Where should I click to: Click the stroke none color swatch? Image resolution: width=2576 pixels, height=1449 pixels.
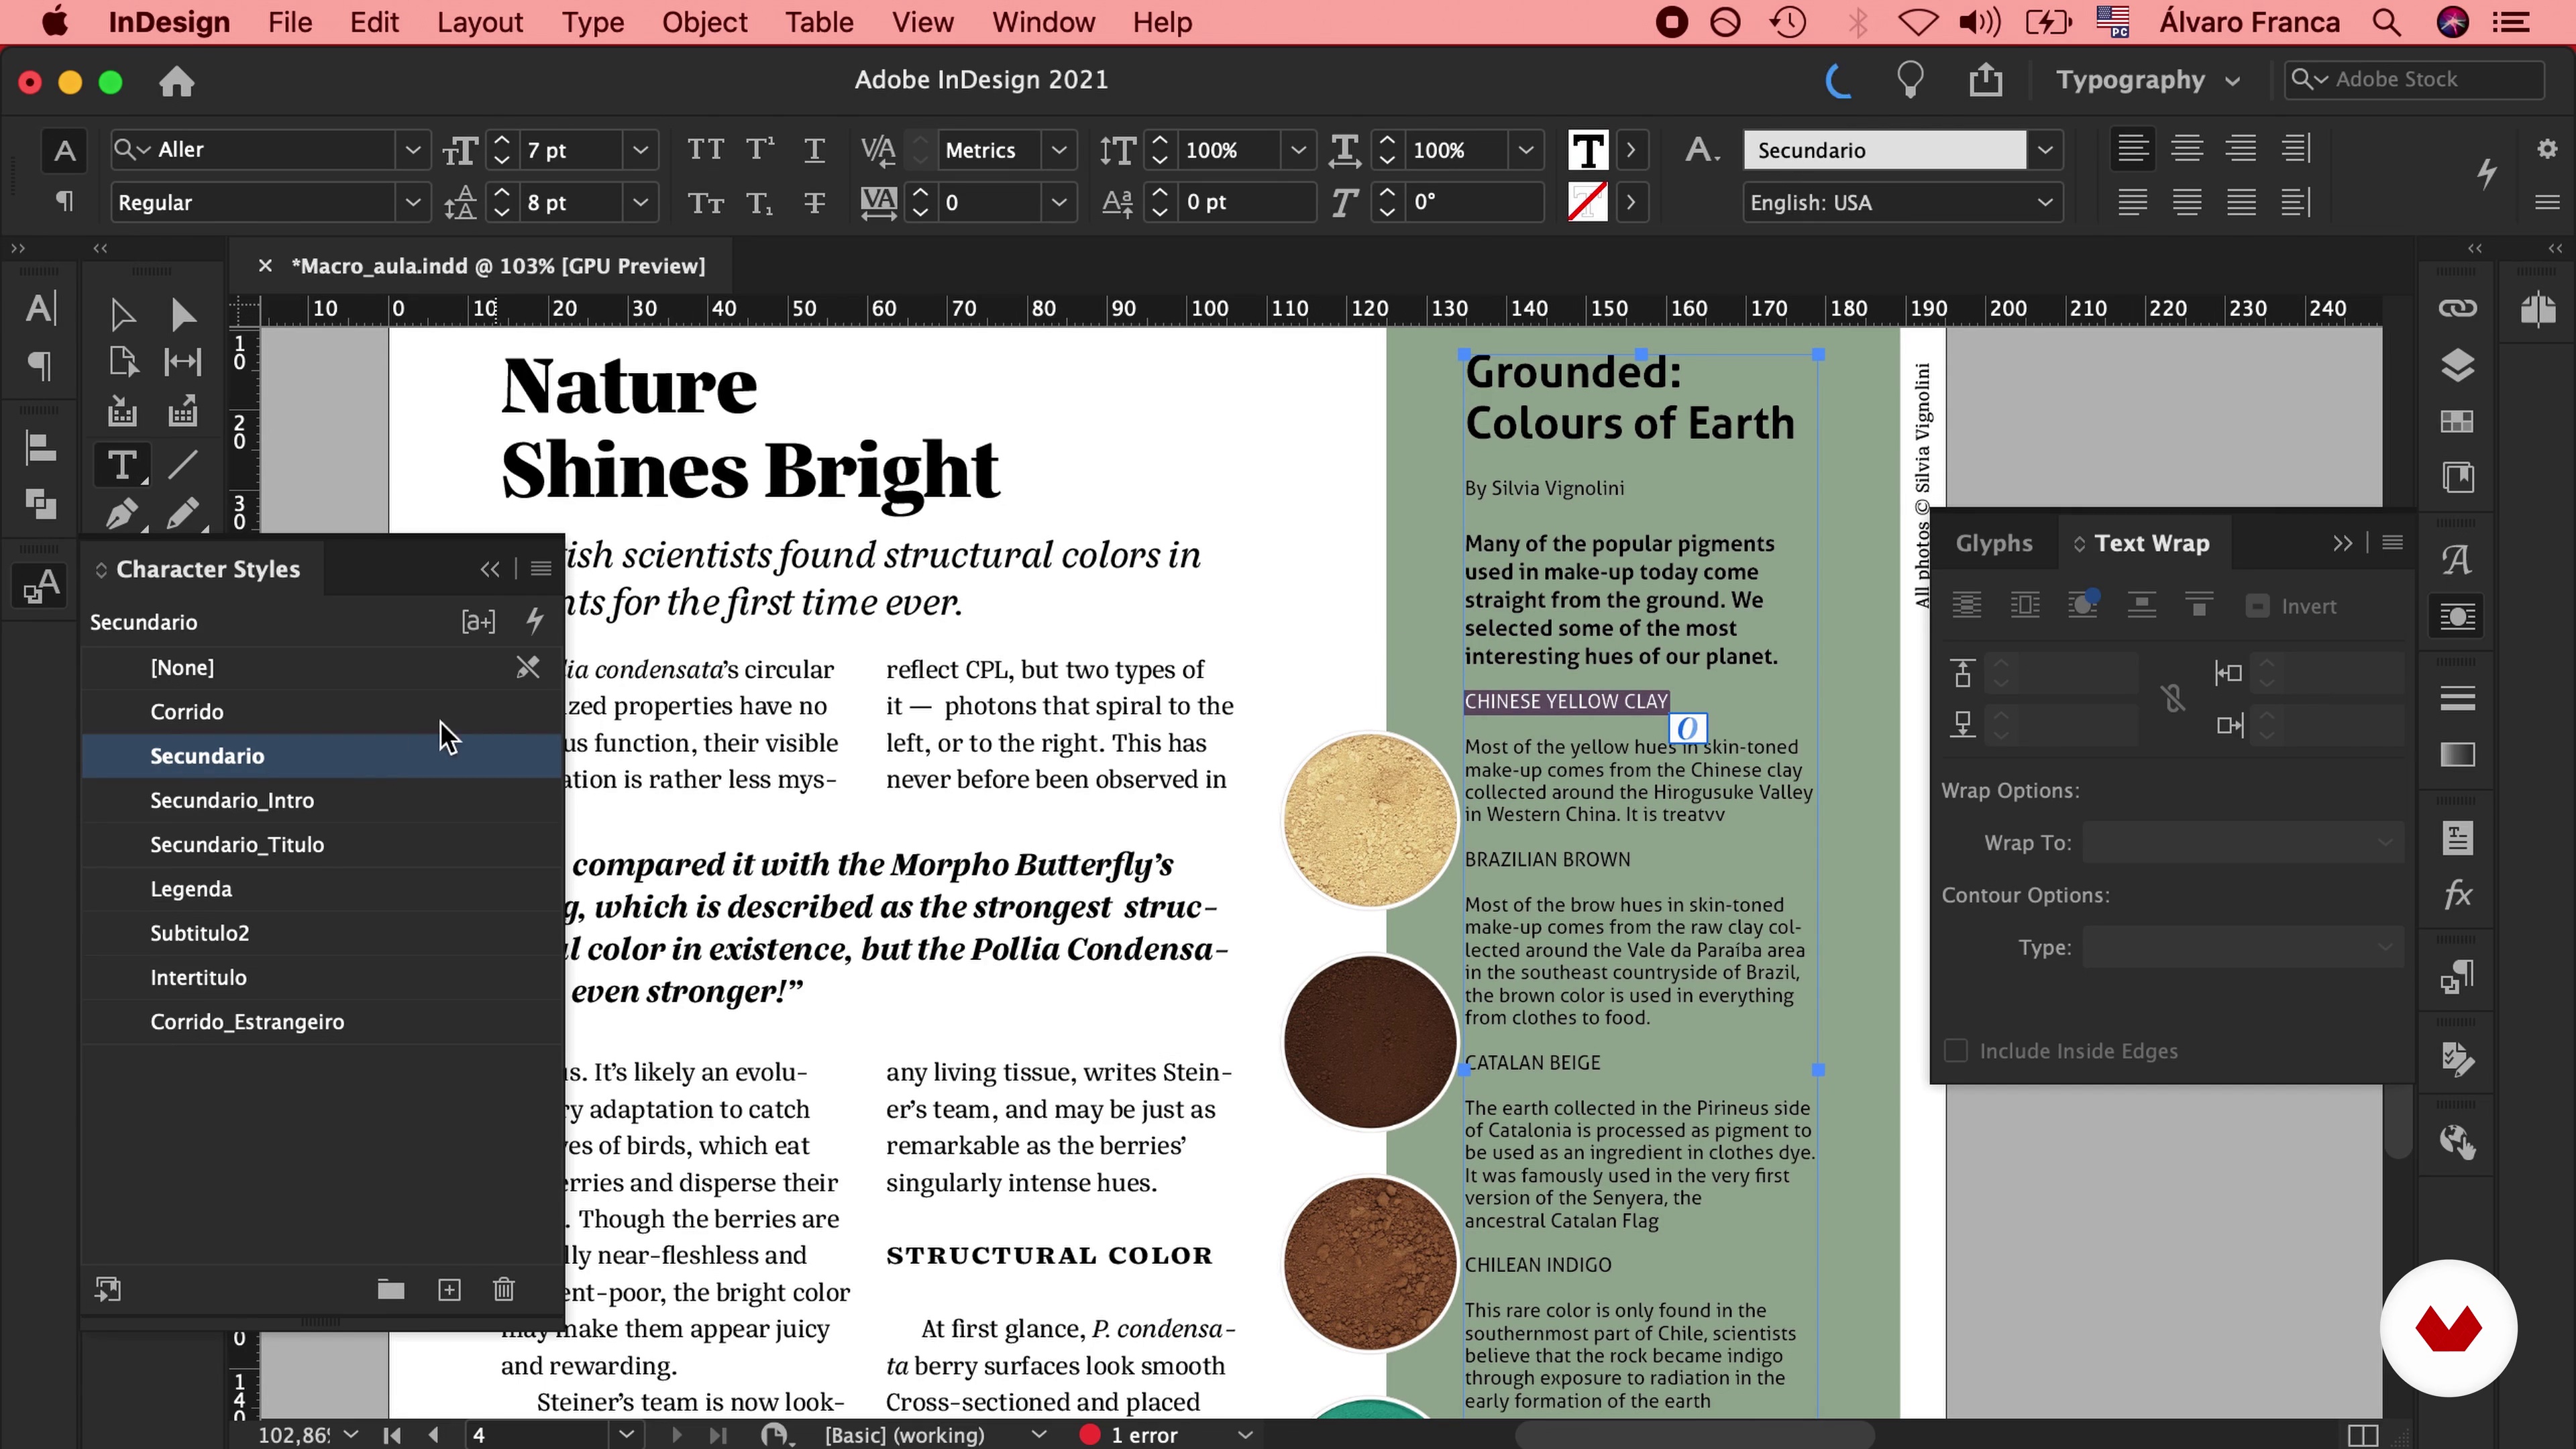coord(1587,203)
